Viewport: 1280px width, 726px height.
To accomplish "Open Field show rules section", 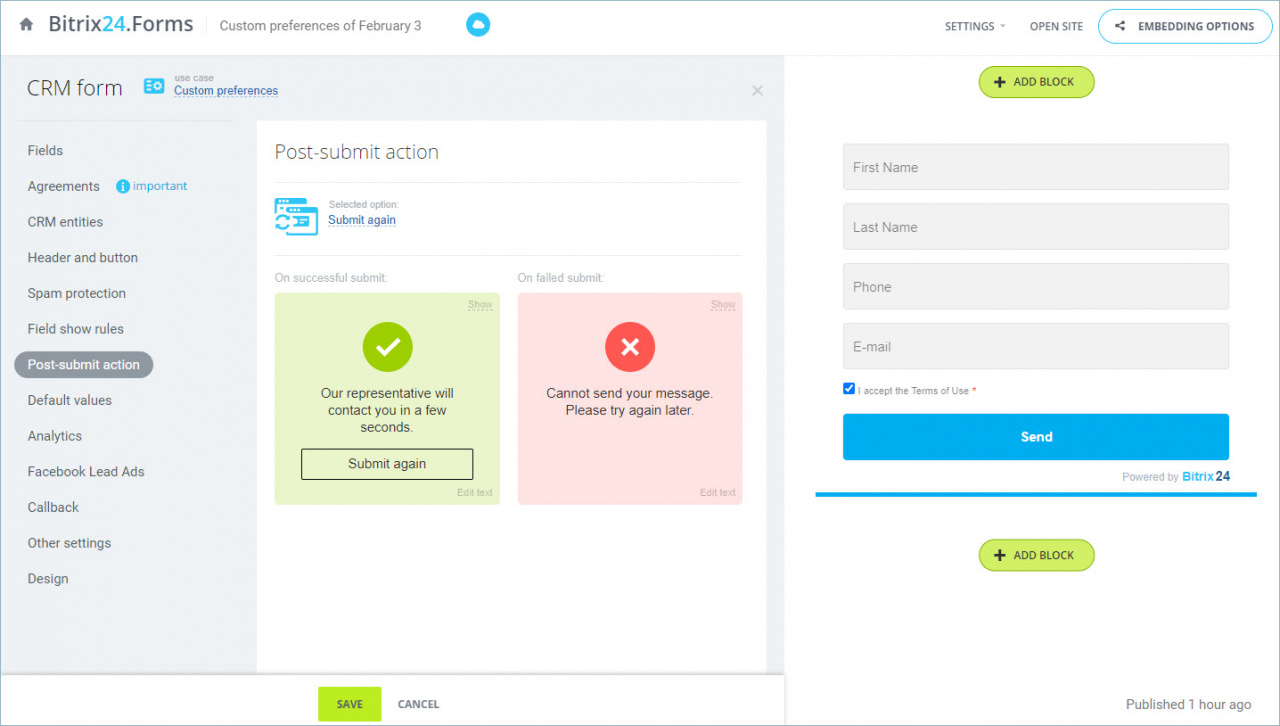I will click(76, 329).
